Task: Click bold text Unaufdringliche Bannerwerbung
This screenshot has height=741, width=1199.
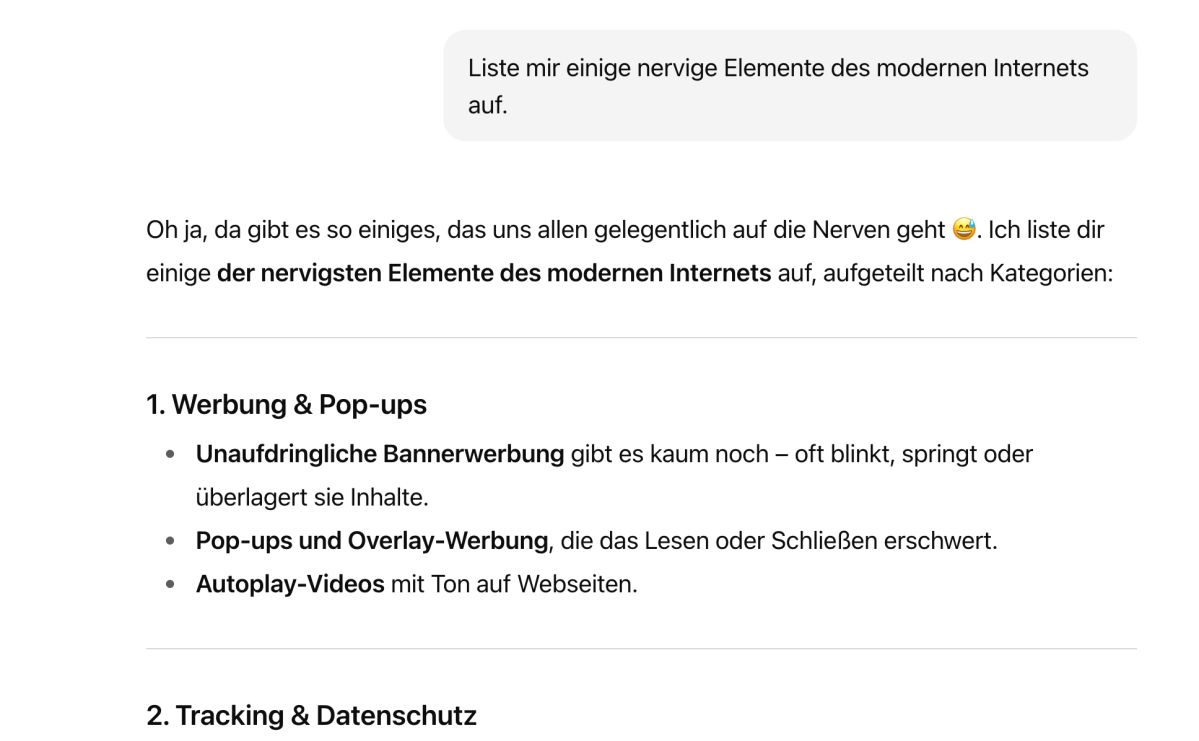Action: 380,453
